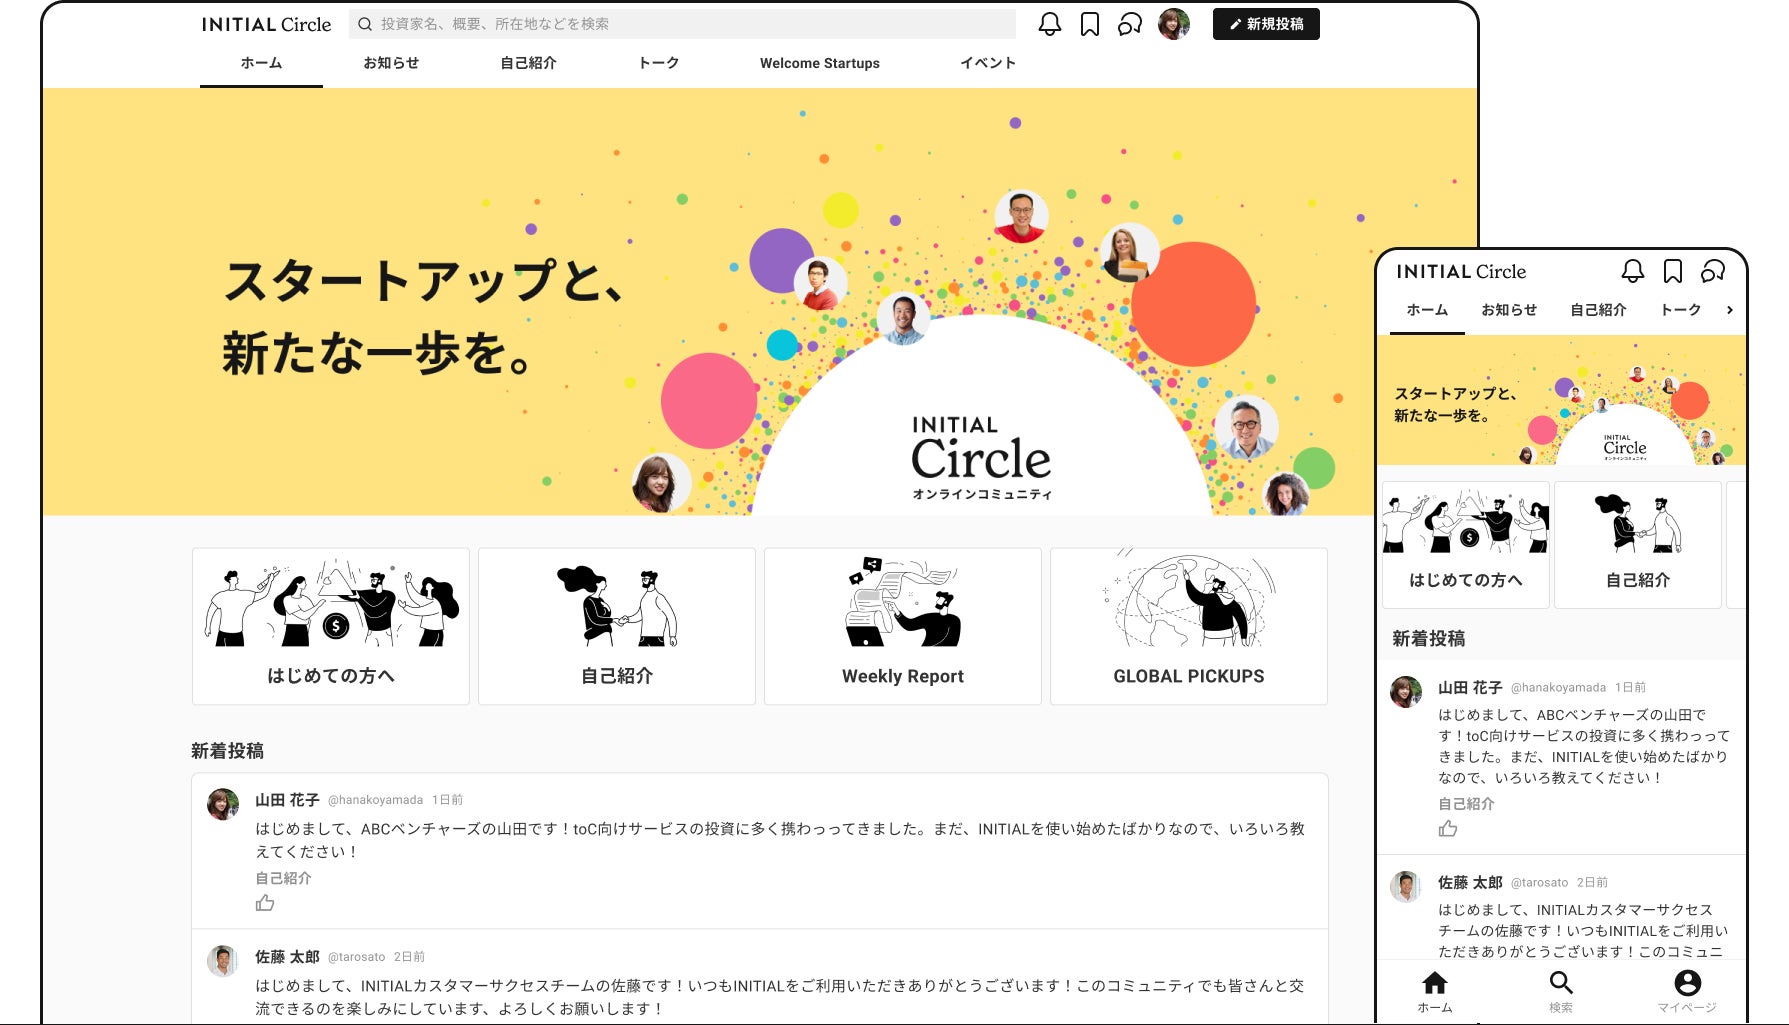
Task: Open the Weekly Report card
Action: tap(903, 626)
